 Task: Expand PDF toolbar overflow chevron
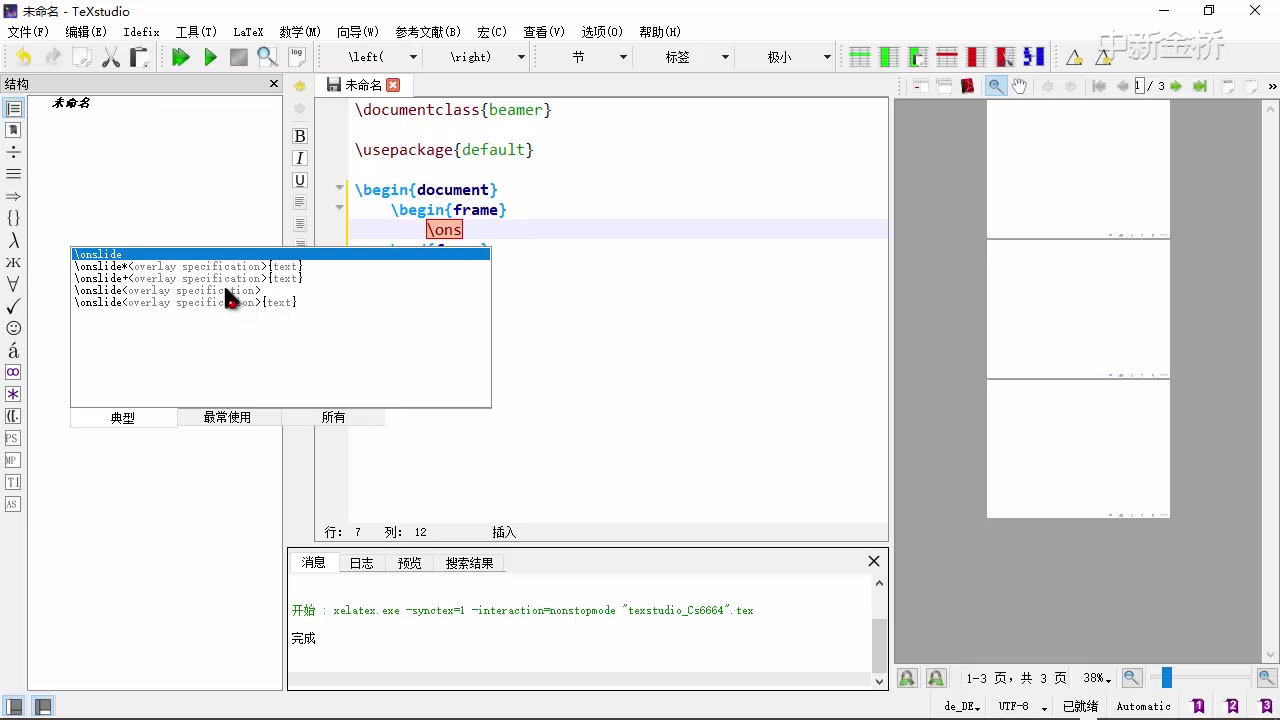pyautogui.click(x=1272, y=86)
